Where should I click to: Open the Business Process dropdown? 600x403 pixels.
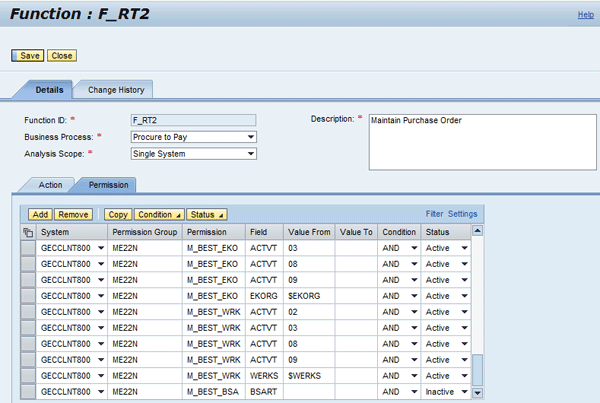click(250, 137)
